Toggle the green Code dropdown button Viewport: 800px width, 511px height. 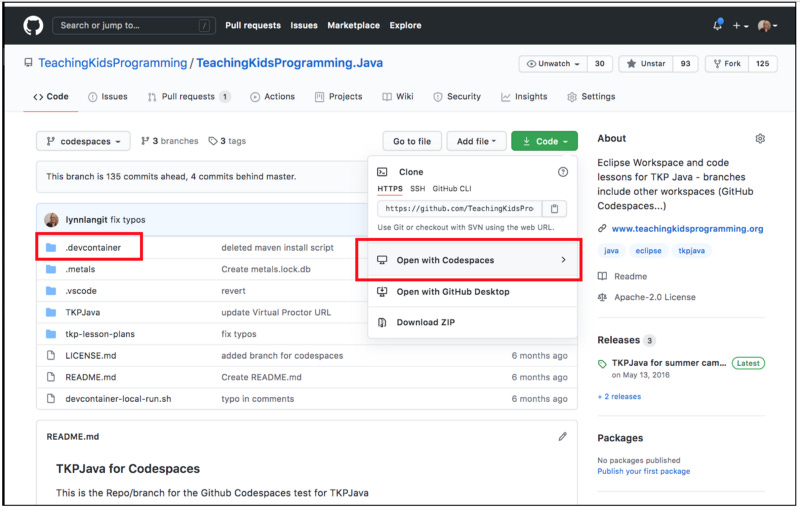point(544,141)
